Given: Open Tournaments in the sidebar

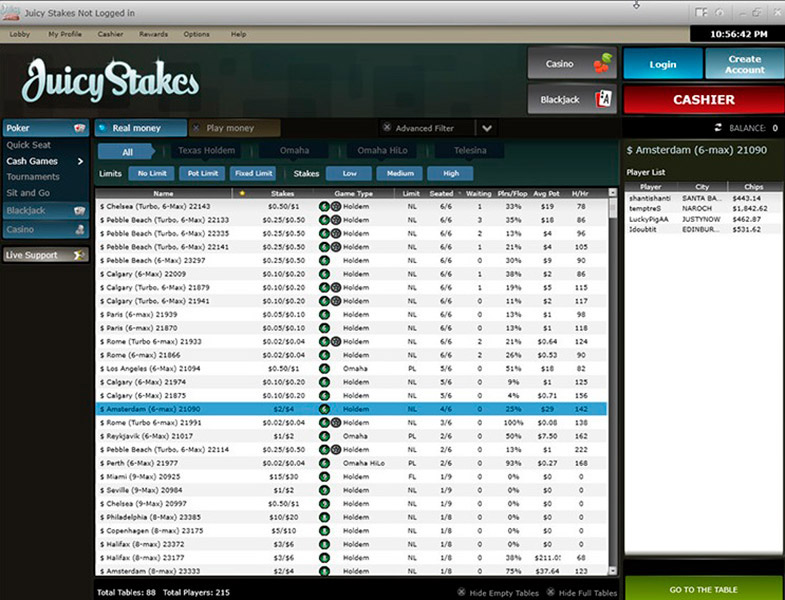Looking at the screenshot, I should pos(33,177).
